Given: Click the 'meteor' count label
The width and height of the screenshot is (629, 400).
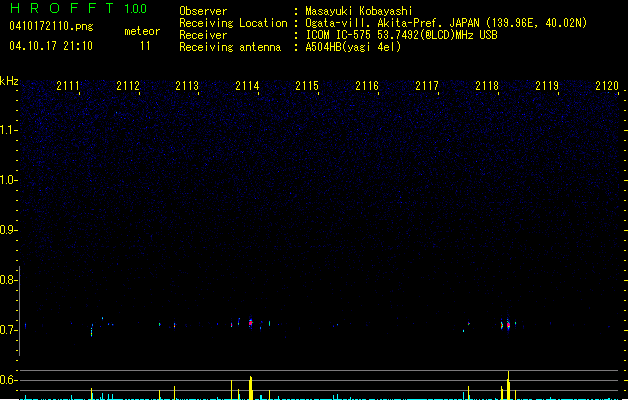Looking at the screenshot, I should (142, 31).
